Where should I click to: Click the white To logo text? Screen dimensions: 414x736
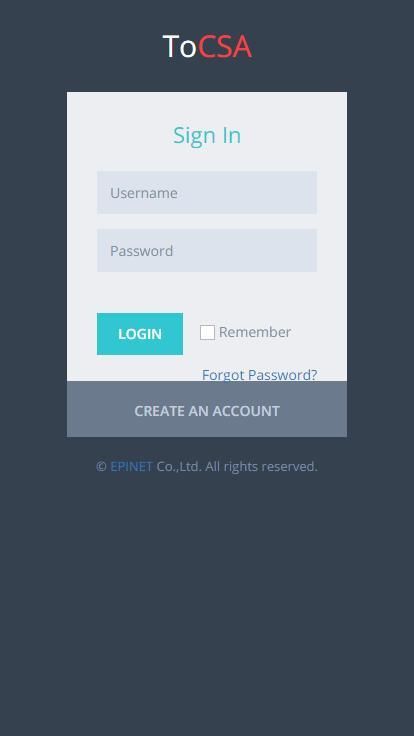(180, 46)
